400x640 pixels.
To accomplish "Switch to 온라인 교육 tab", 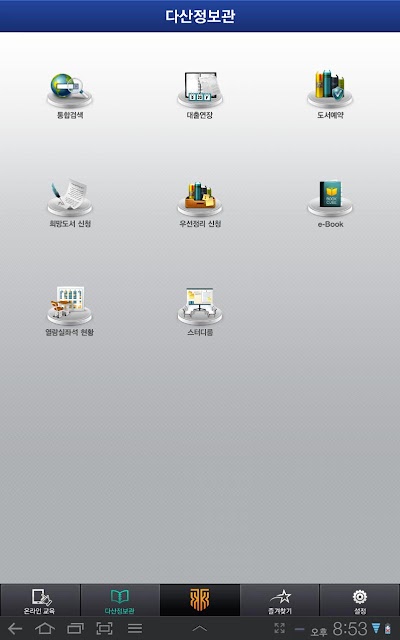I will [x=40, y=600].
